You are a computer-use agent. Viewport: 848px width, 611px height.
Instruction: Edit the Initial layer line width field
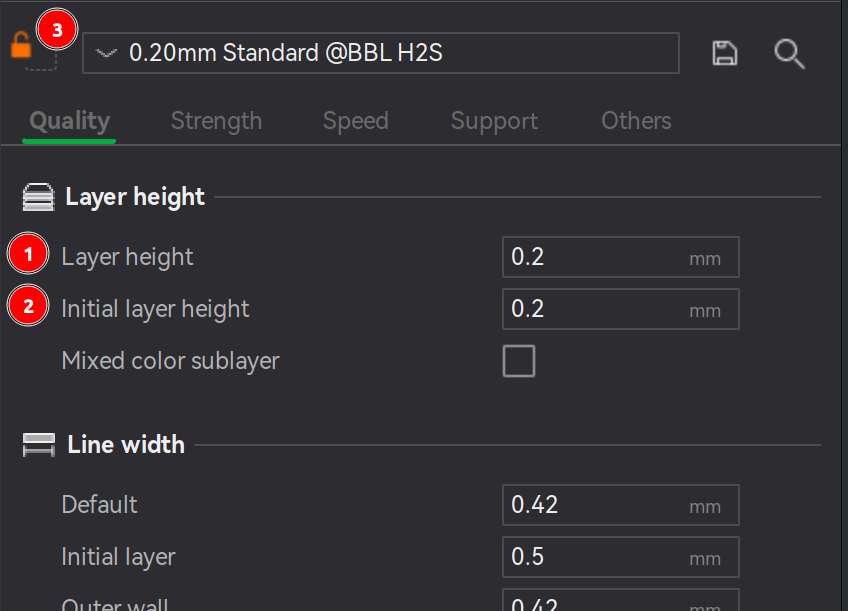click(x=620, y=557)
